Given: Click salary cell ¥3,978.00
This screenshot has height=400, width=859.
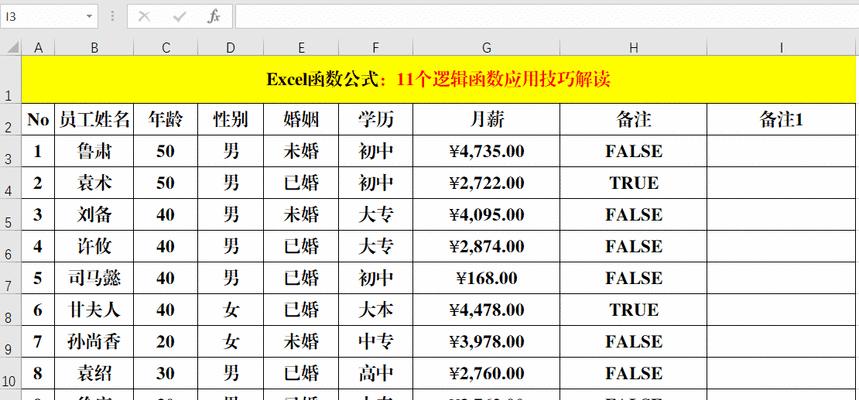Looking at the screenshot, I should [486, 342].
